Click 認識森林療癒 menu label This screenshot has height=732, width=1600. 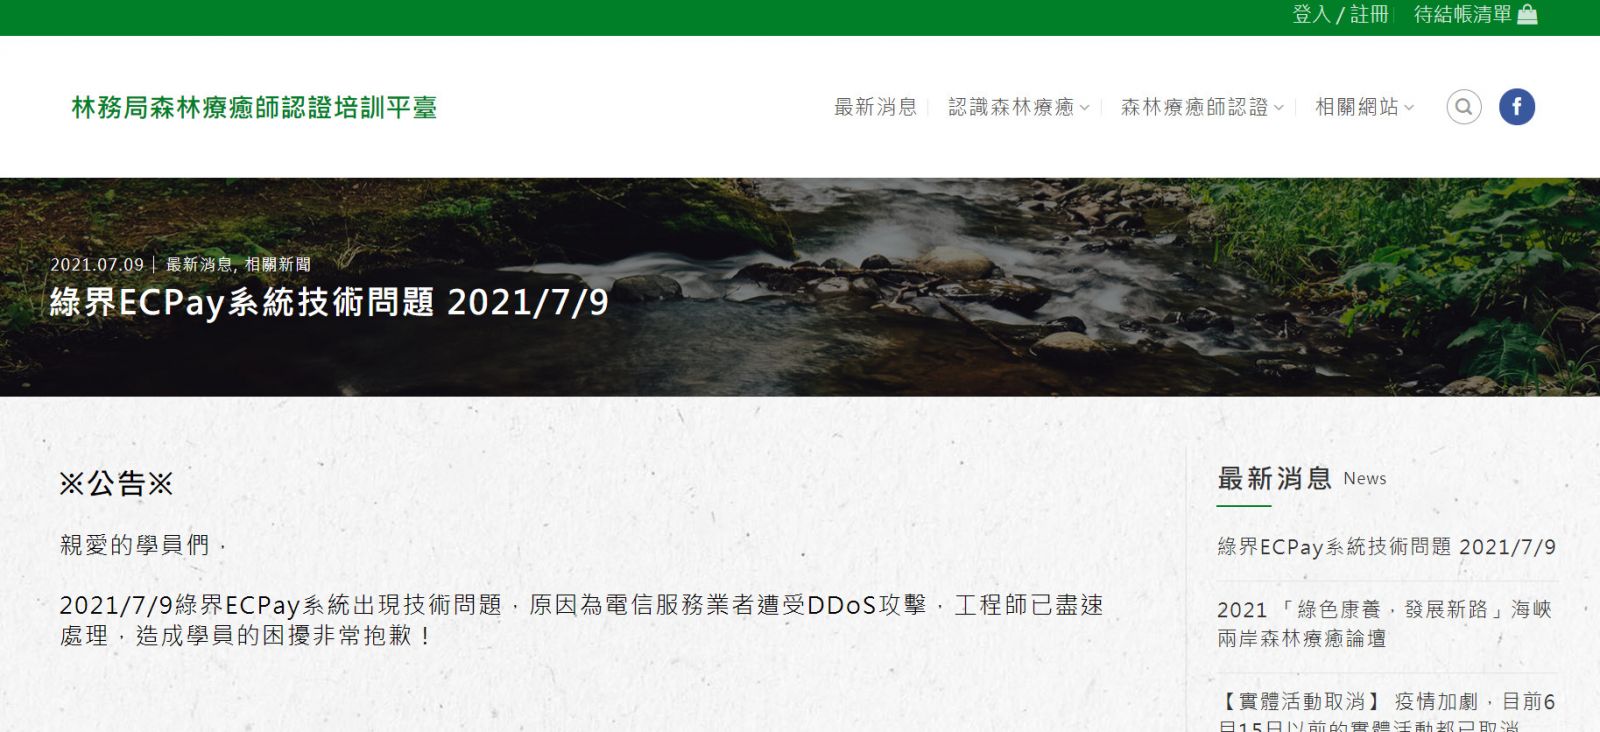point(1011,107)
